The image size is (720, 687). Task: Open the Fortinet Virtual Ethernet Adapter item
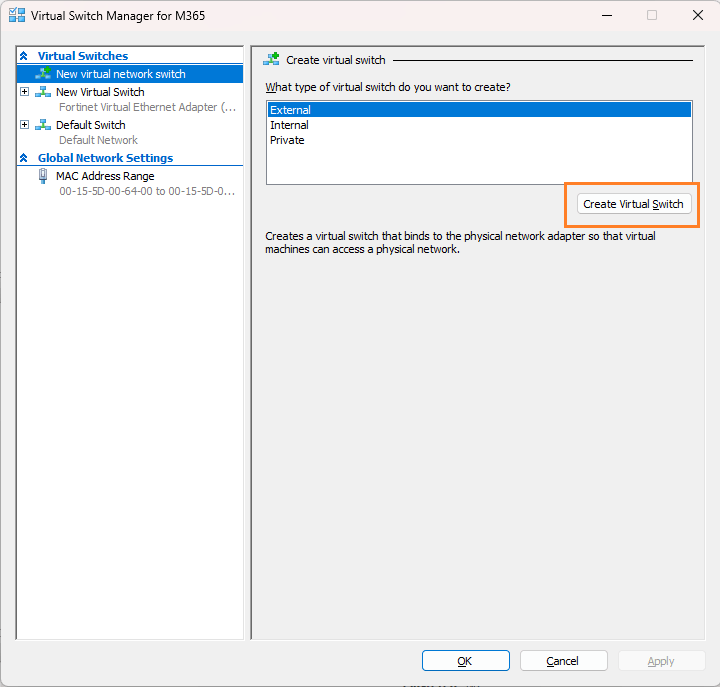point(147,107)
